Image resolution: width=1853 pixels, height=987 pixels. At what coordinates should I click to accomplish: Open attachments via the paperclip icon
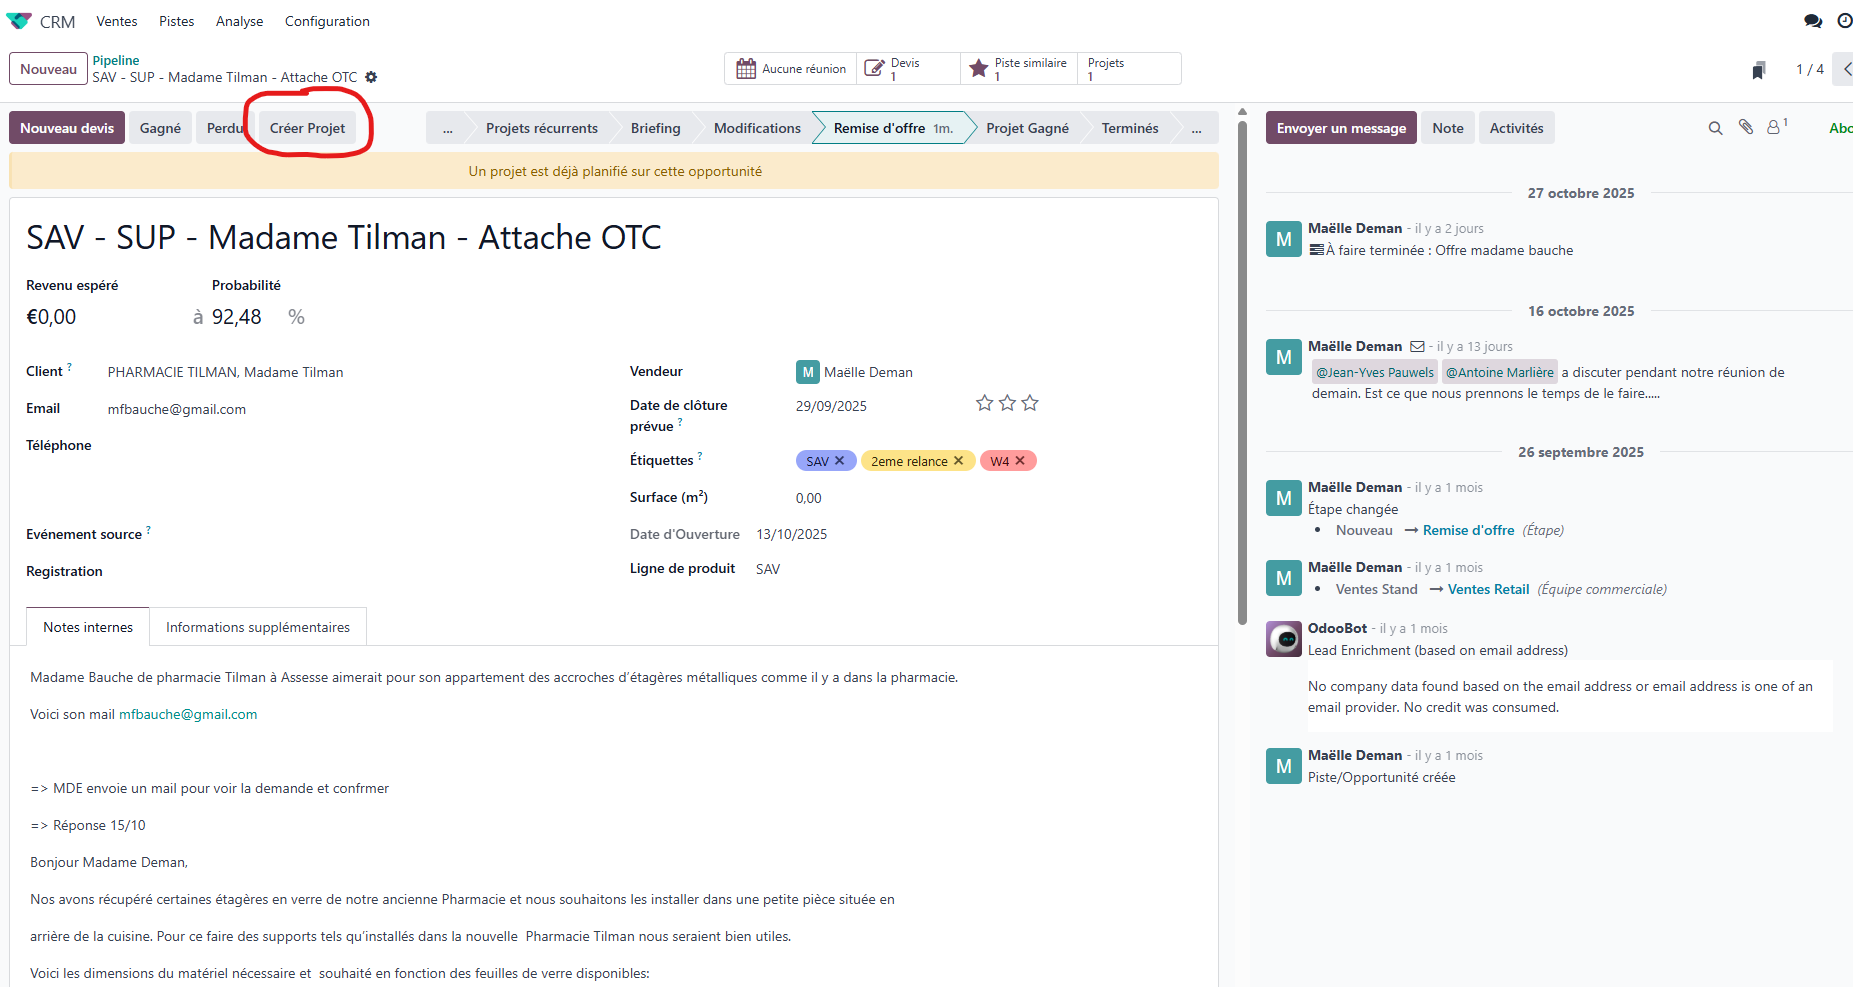click(1745, 127)
